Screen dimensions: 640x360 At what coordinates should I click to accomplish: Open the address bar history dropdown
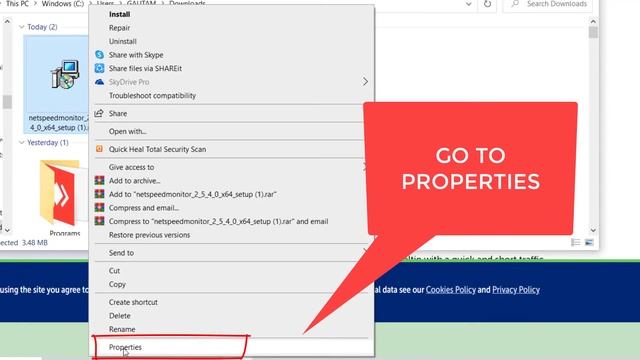469,4
